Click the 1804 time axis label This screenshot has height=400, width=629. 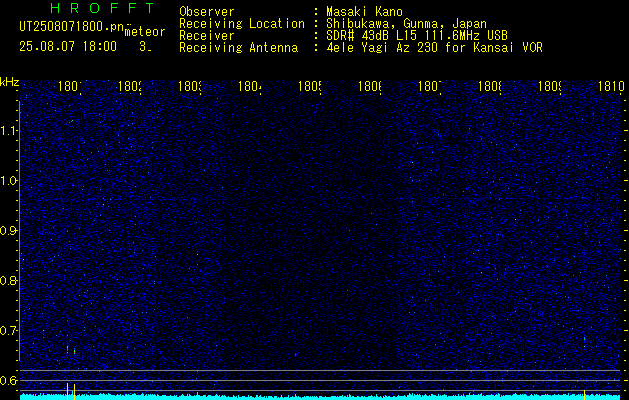click(250, 86)
